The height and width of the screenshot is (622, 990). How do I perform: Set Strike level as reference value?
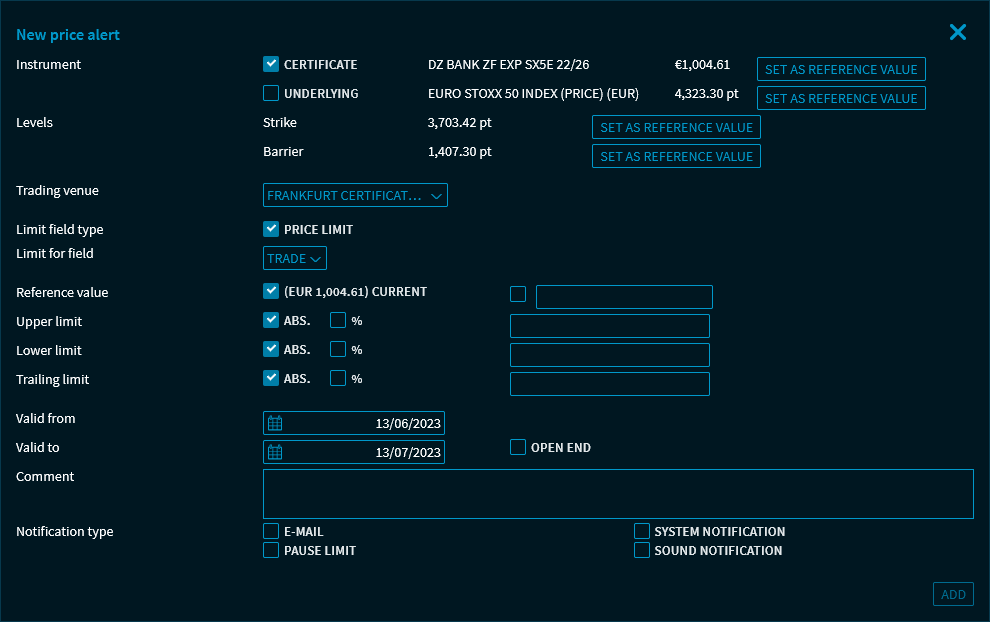click(676, 127)
